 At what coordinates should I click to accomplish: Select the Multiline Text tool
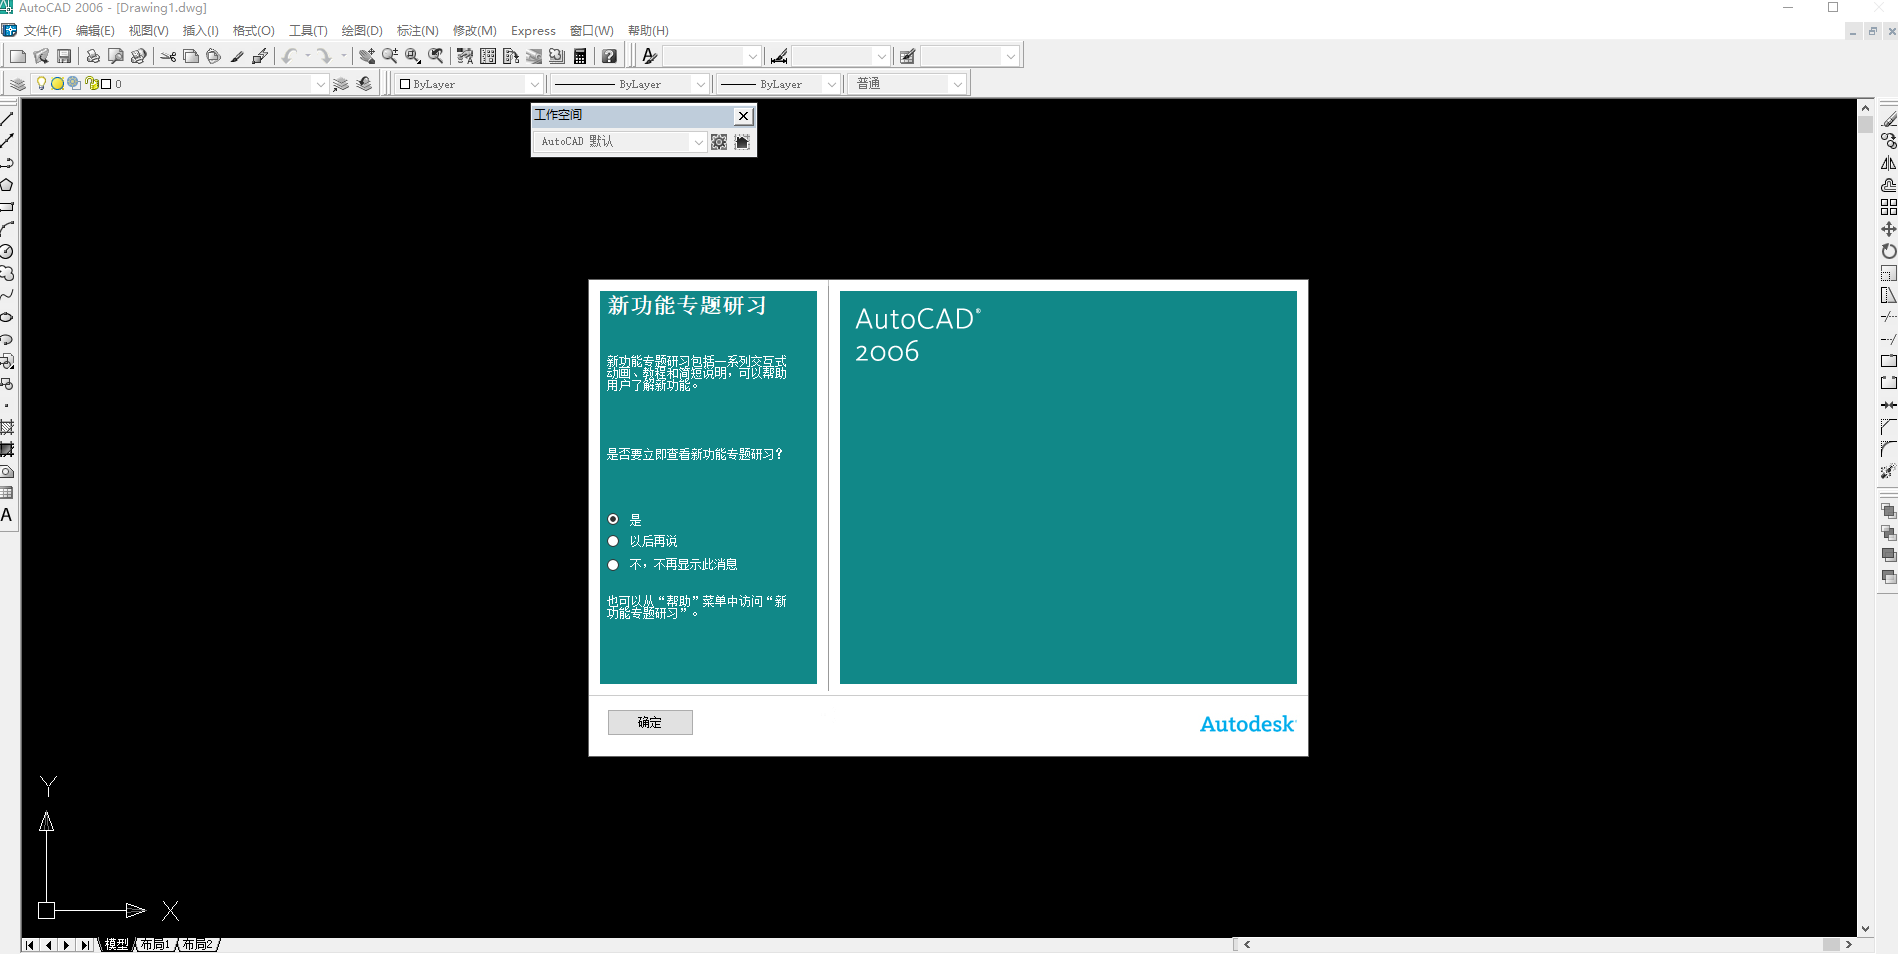pyautogui.click(x=7, y=516)
